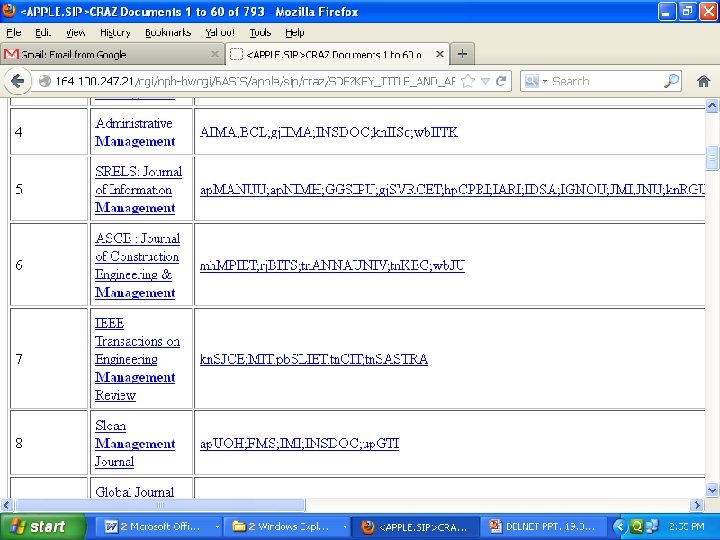Switch to Microsoft Office taskbar group

click(x=161, y=527)
